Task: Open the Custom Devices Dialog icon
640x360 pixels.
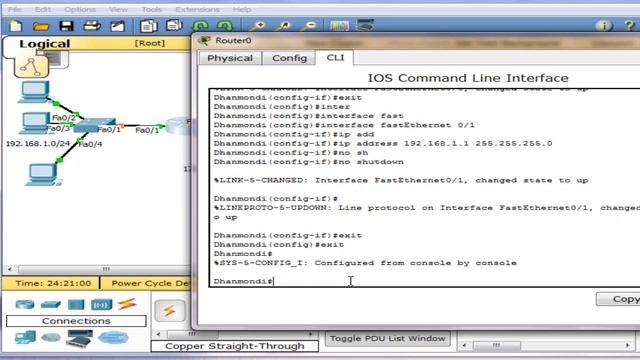Action: [x=365, y=25]
